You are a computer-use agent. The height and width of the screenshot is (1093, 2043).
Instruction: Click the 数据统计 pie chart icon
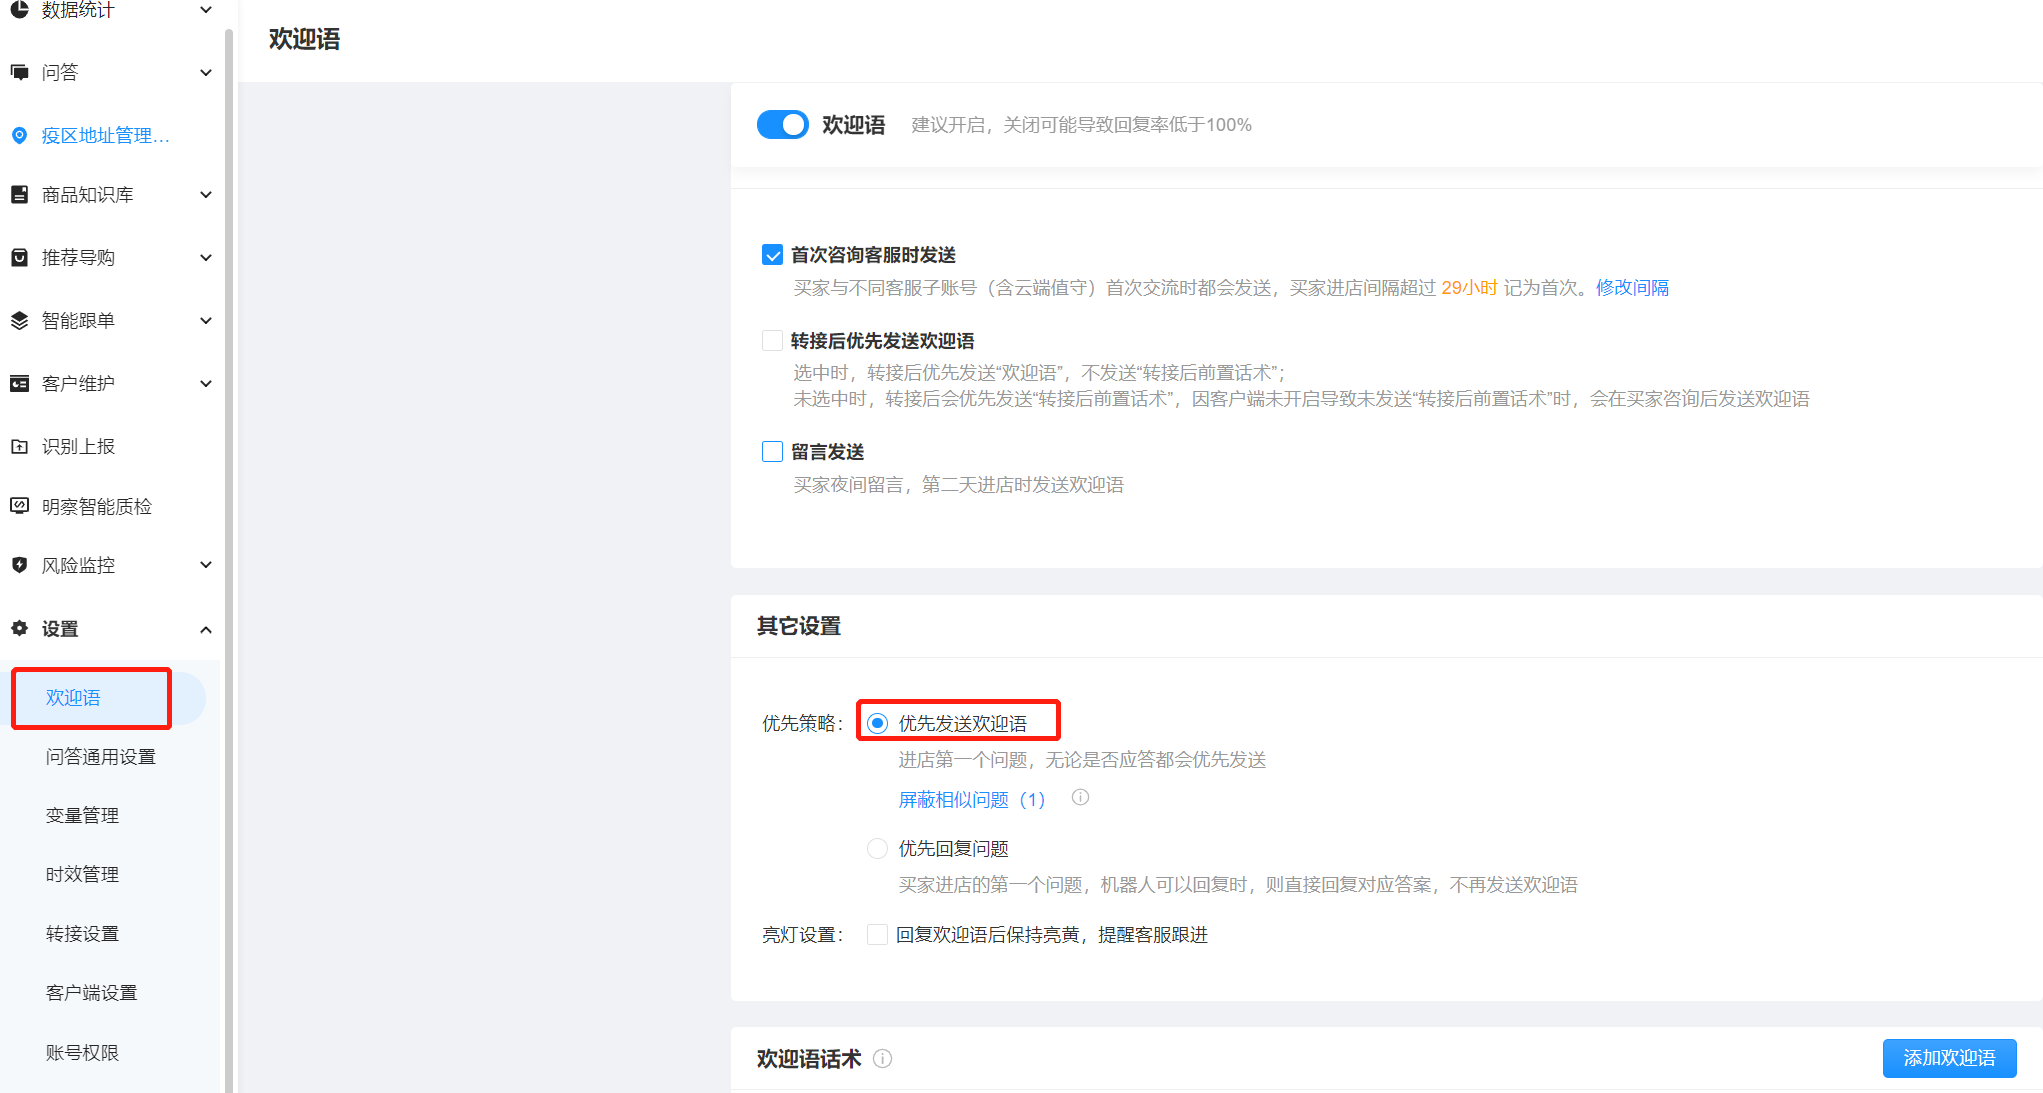tap(19, 10)
